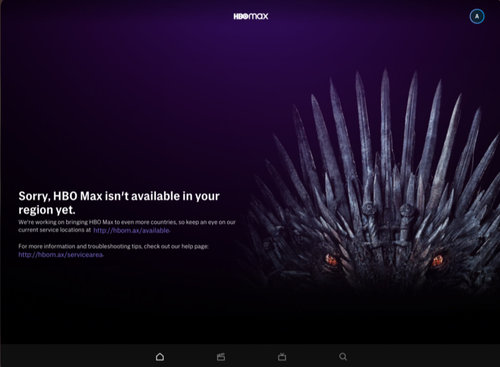Screen dimensions: 500x367
Task: Open the Movies clapperboard icon
Action: coord(221,357)
